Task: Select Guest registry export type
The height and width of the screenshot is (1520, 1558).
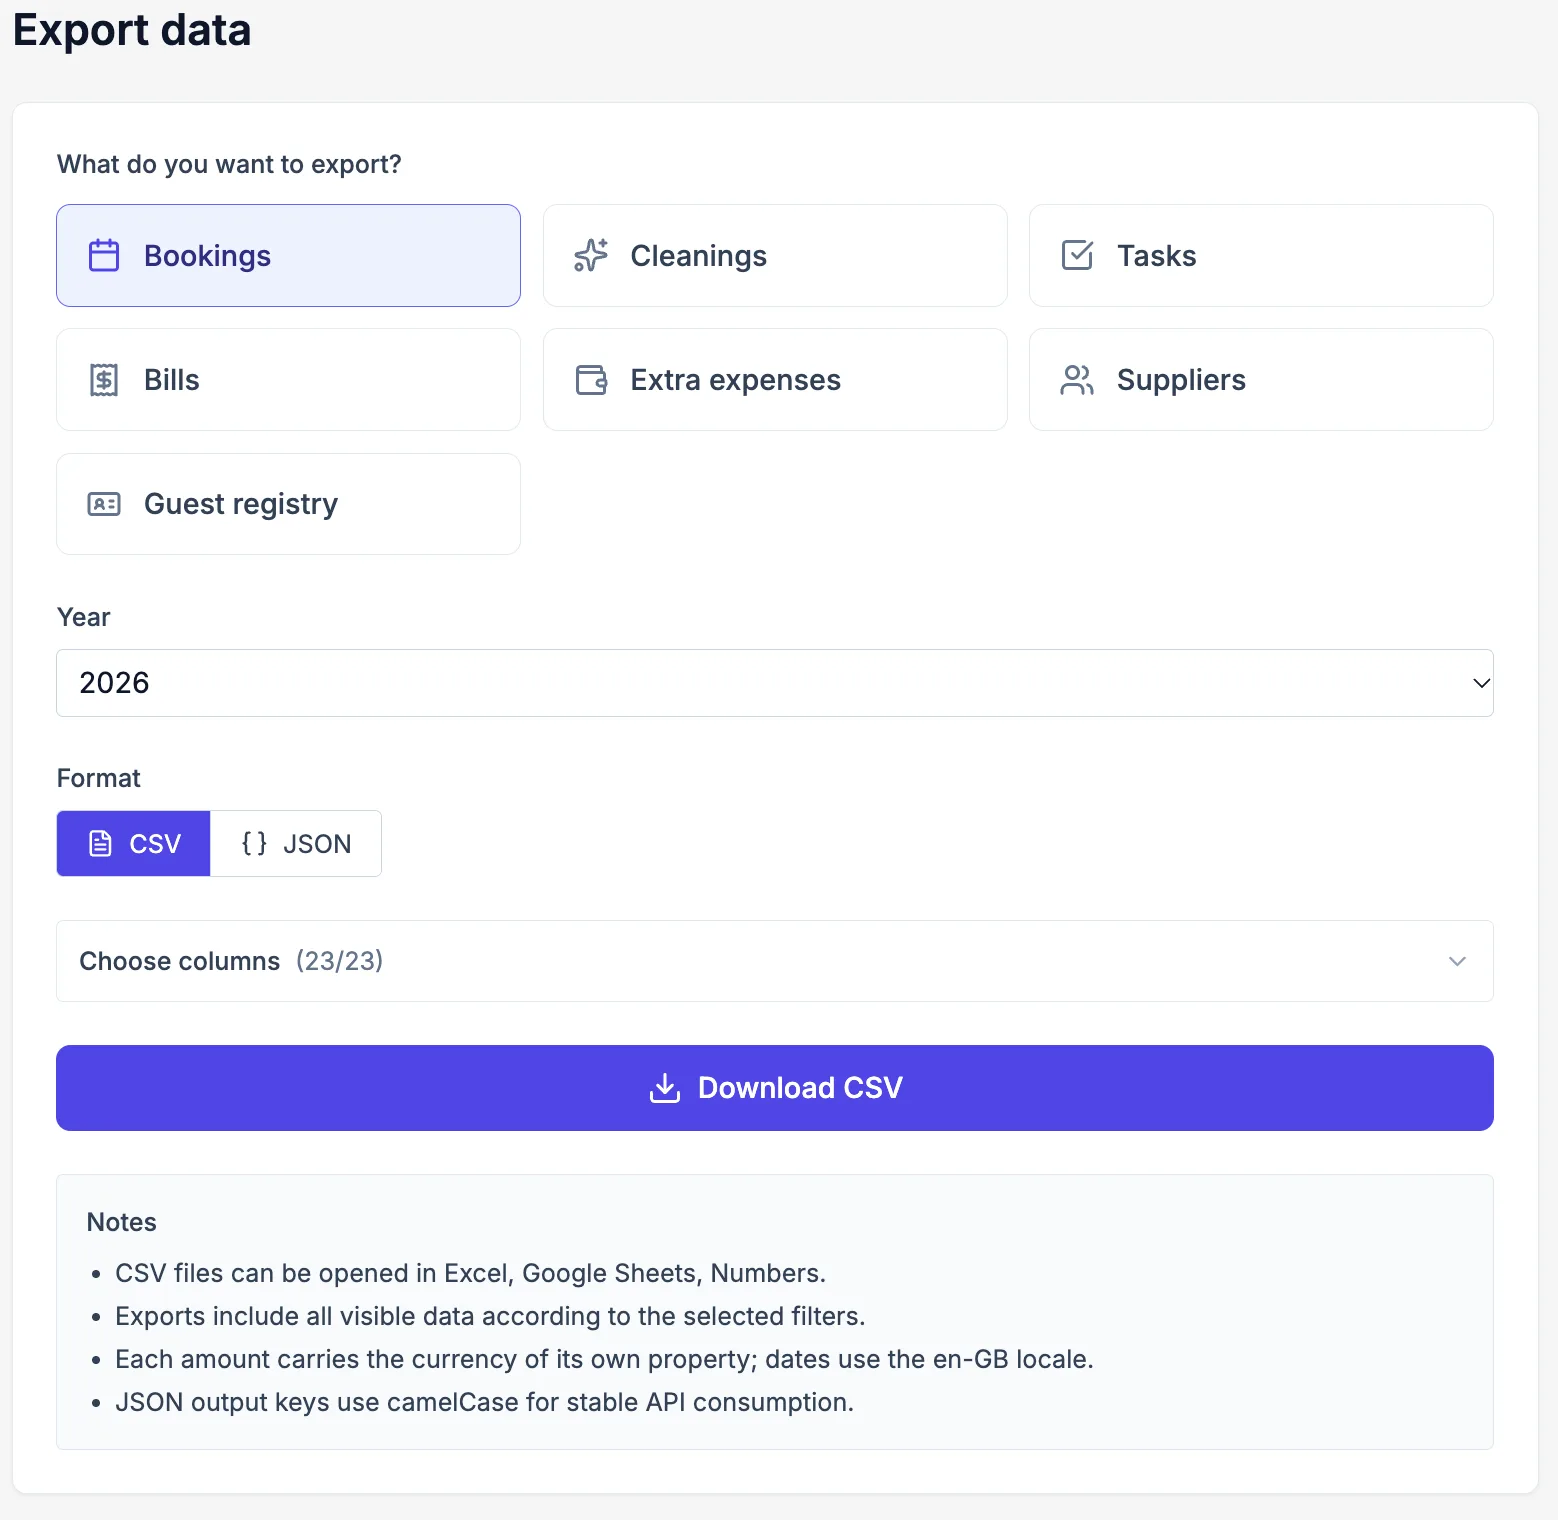Action: (x=288, y=504)
